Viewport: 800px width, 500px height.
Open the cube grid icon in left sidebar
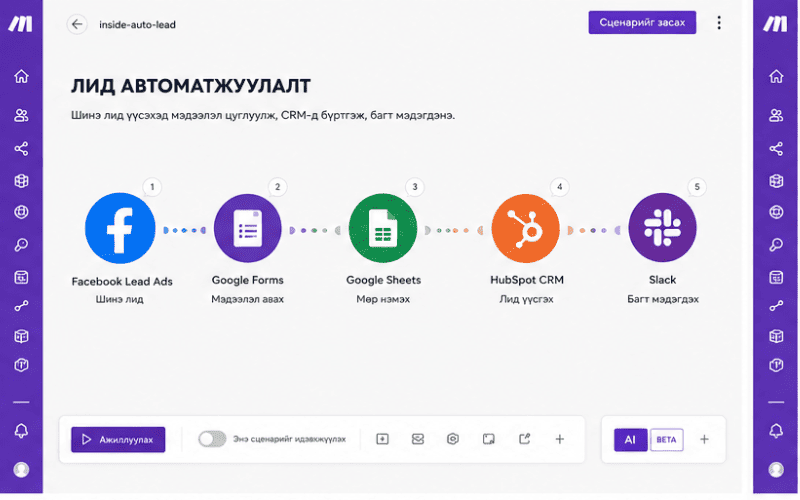coord(21,181)
